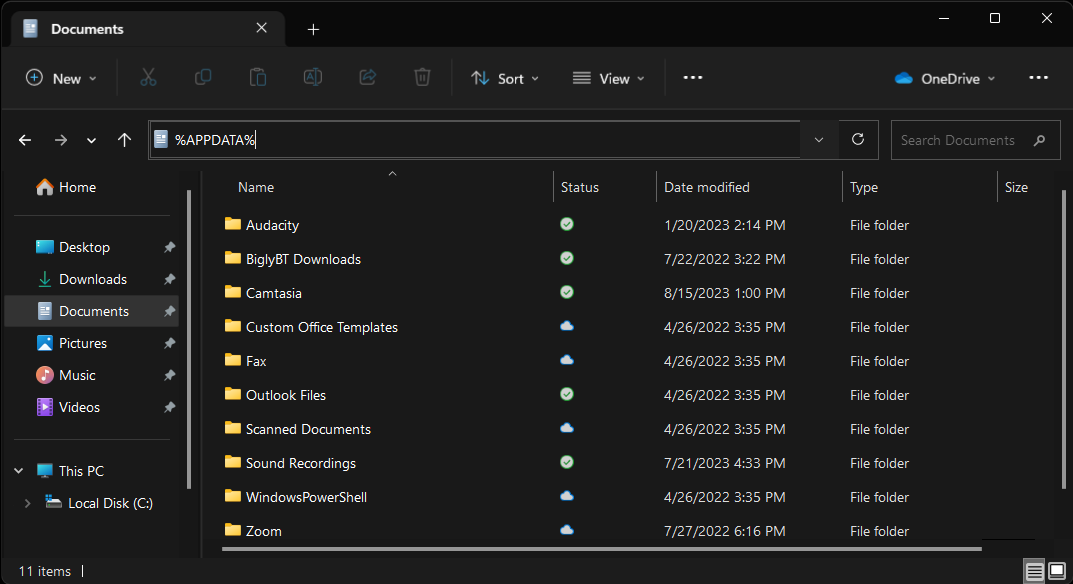
Task: Select the Camtasia folder icon
Action: [233, 292]
